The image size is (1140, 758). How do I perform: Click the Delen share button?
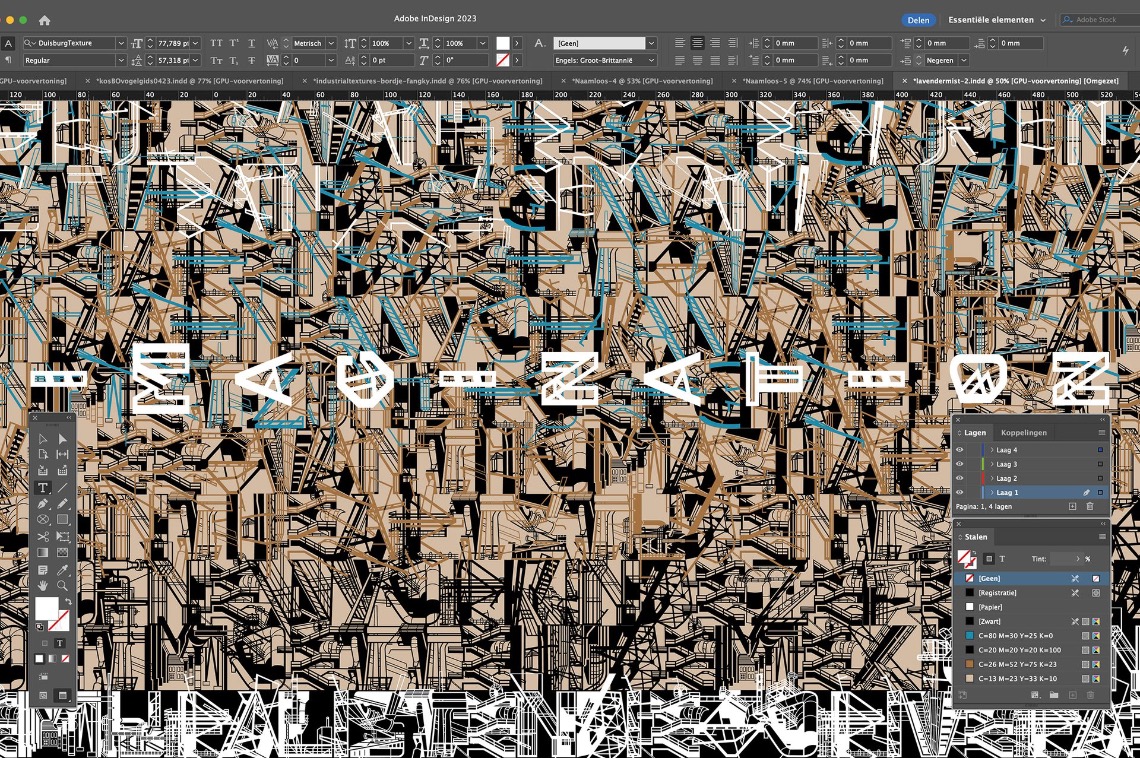918,20
